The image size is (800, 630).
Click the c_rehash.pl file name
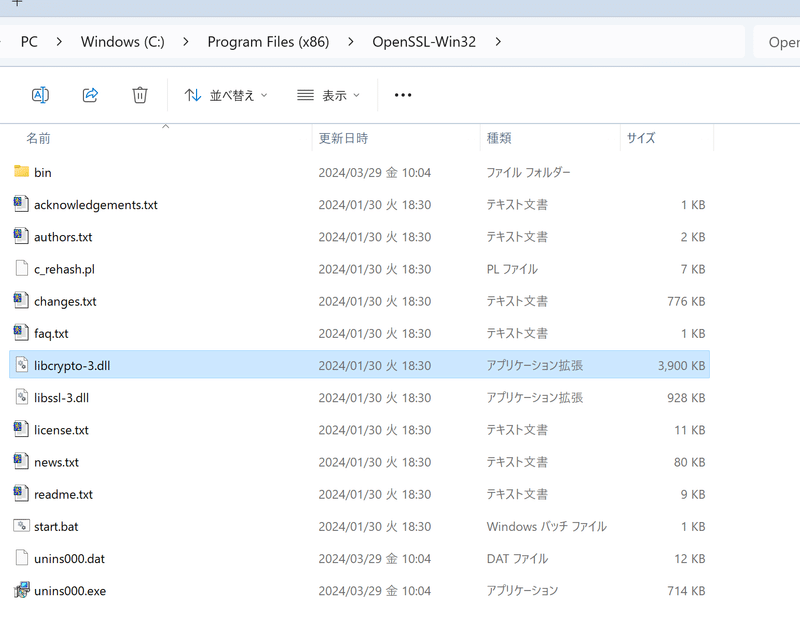point(64,269)
